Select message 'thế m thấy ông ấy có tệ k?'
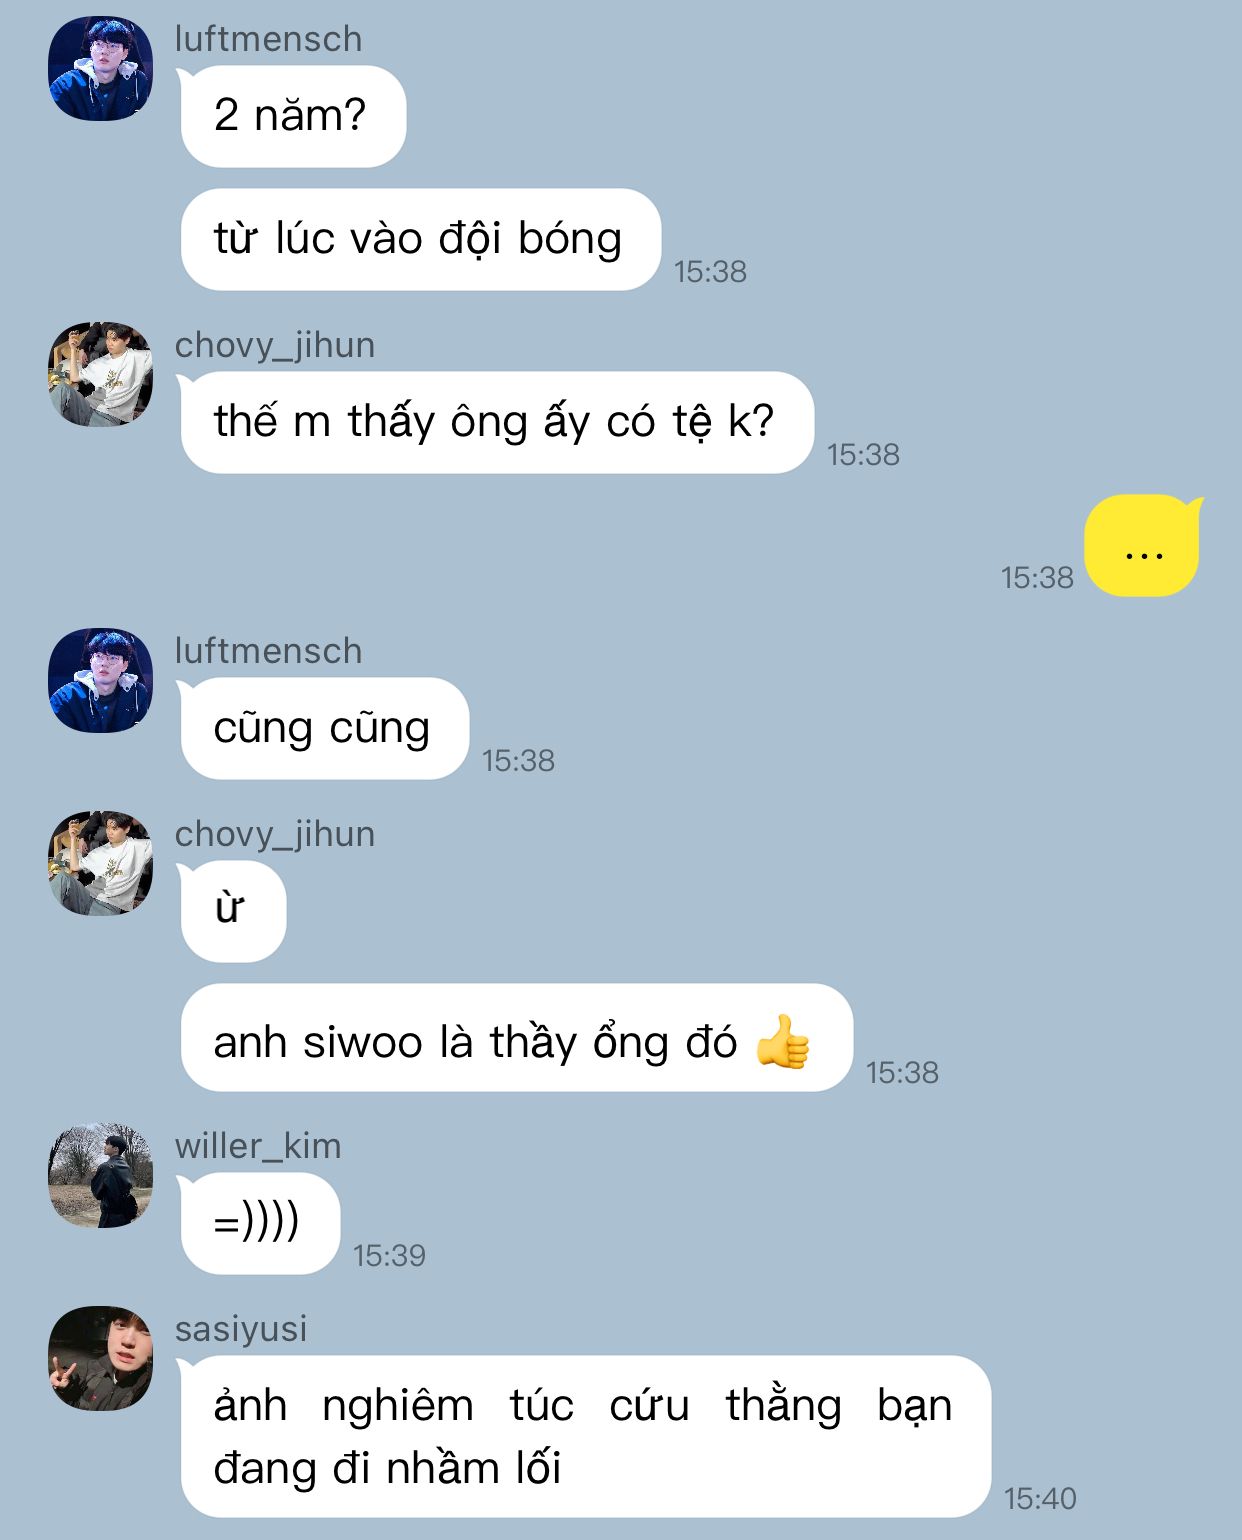This screenshot has width=1242, height=1540. pos(496,422)
